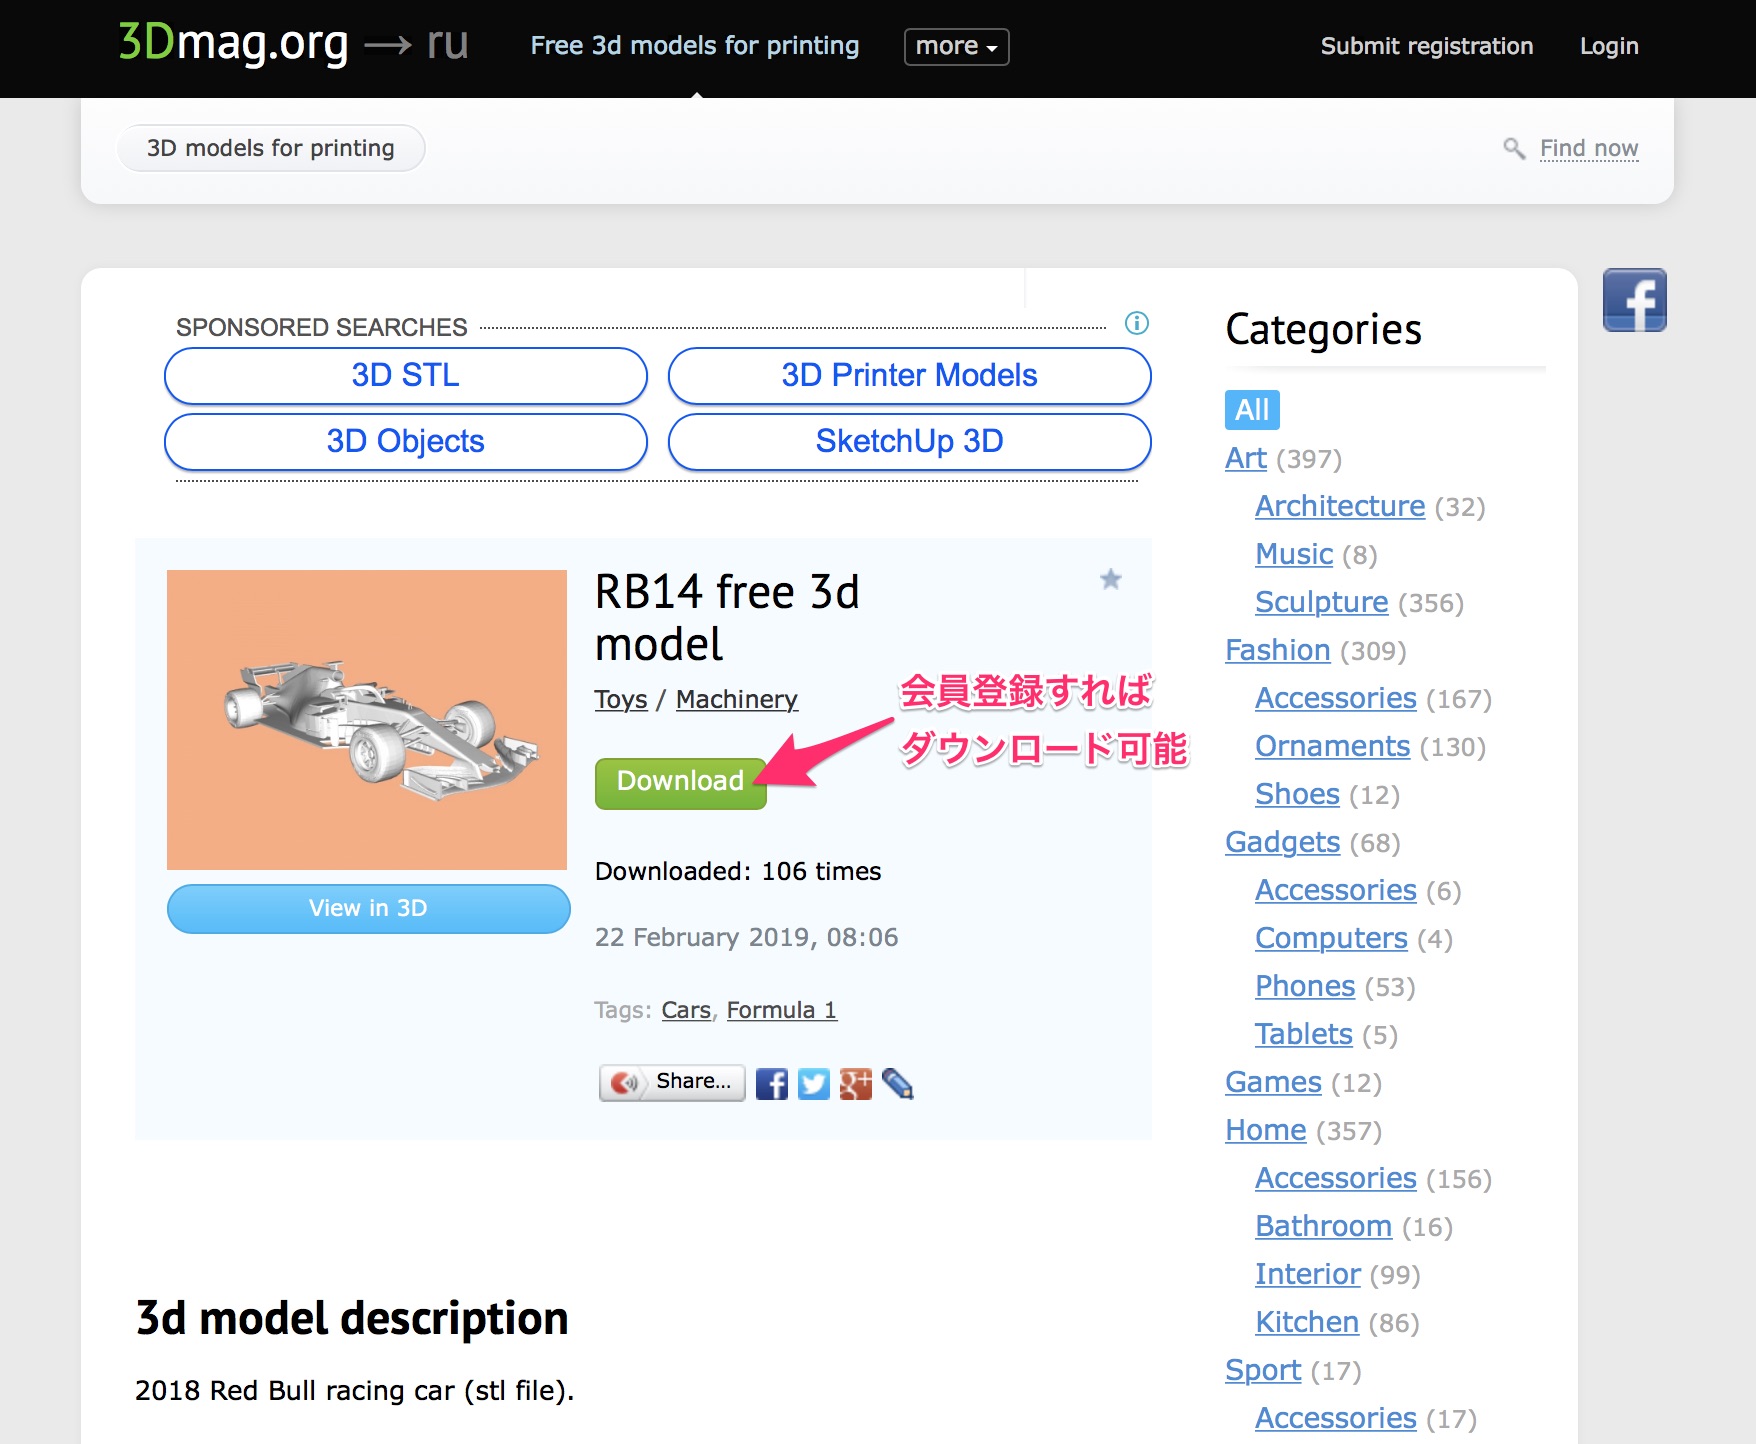
Task: Open the RB14 car model thumbnail
Action: pos(367,720)
